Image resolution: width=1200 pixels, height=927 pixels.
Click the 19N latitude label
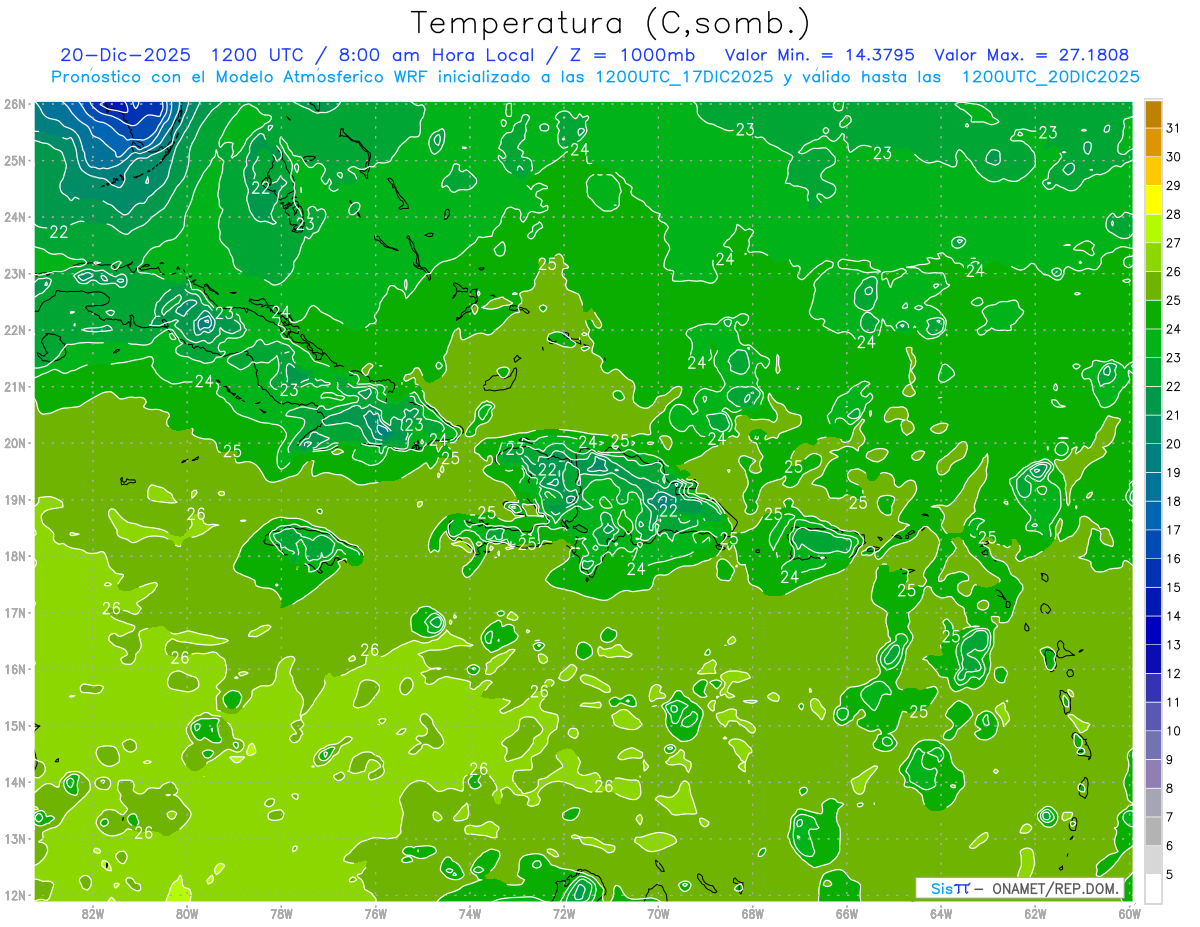[x=14, y=499]
